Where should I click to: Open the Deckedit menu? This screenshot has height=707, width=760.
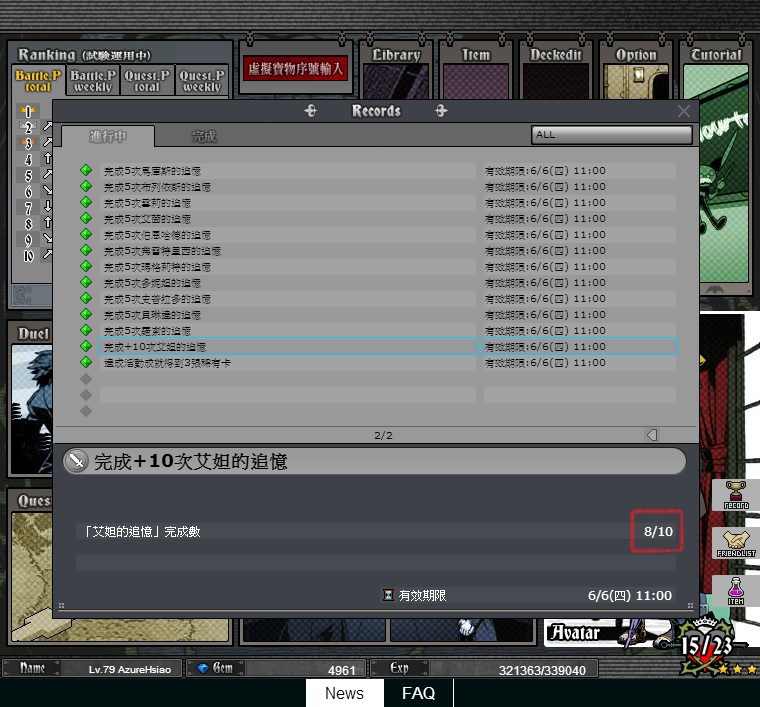[555, 70]
